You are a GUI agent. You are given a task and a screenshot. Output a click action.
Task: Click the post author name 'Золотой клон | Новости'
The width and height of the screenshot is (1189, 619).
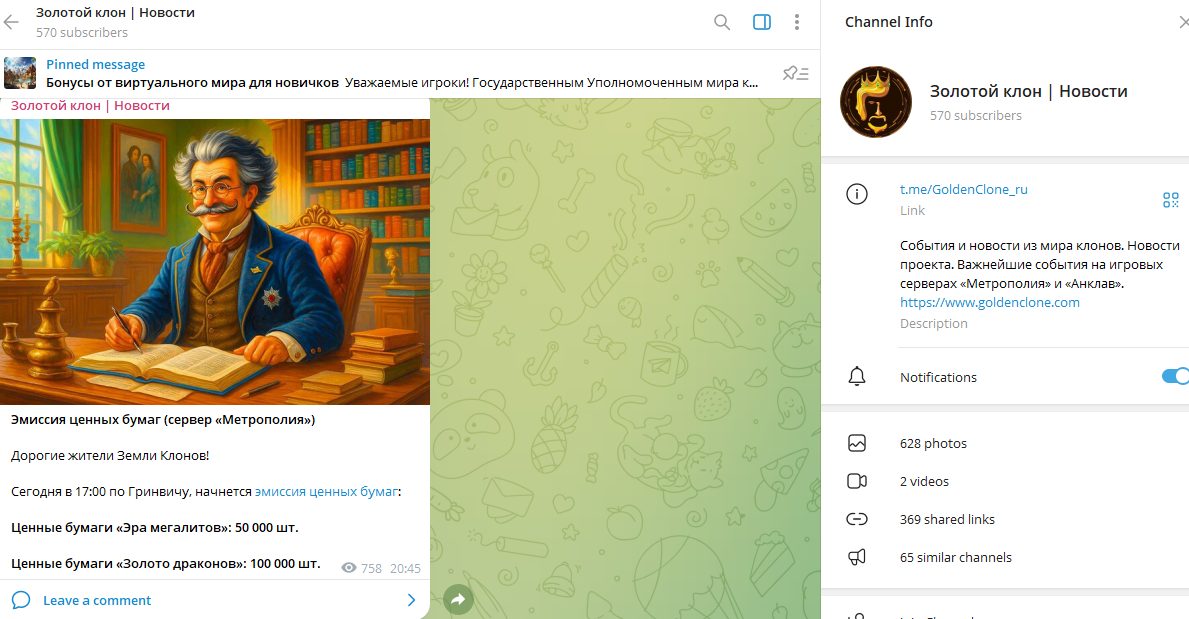point(90,105)
